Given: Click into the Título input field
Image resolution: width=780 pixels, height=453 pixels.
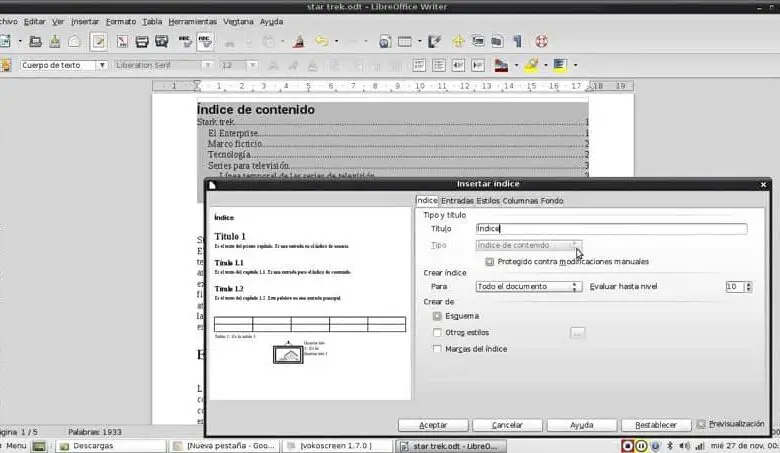Looking at the screenshot, I should (611, 229).
